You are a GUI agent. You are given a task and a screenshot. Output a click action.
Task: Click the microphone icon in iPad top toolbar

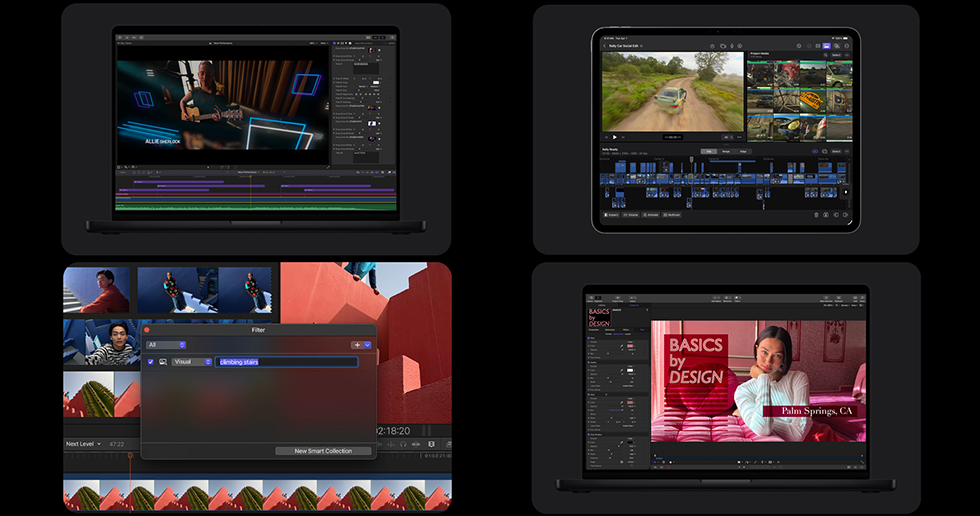point(733,45)
